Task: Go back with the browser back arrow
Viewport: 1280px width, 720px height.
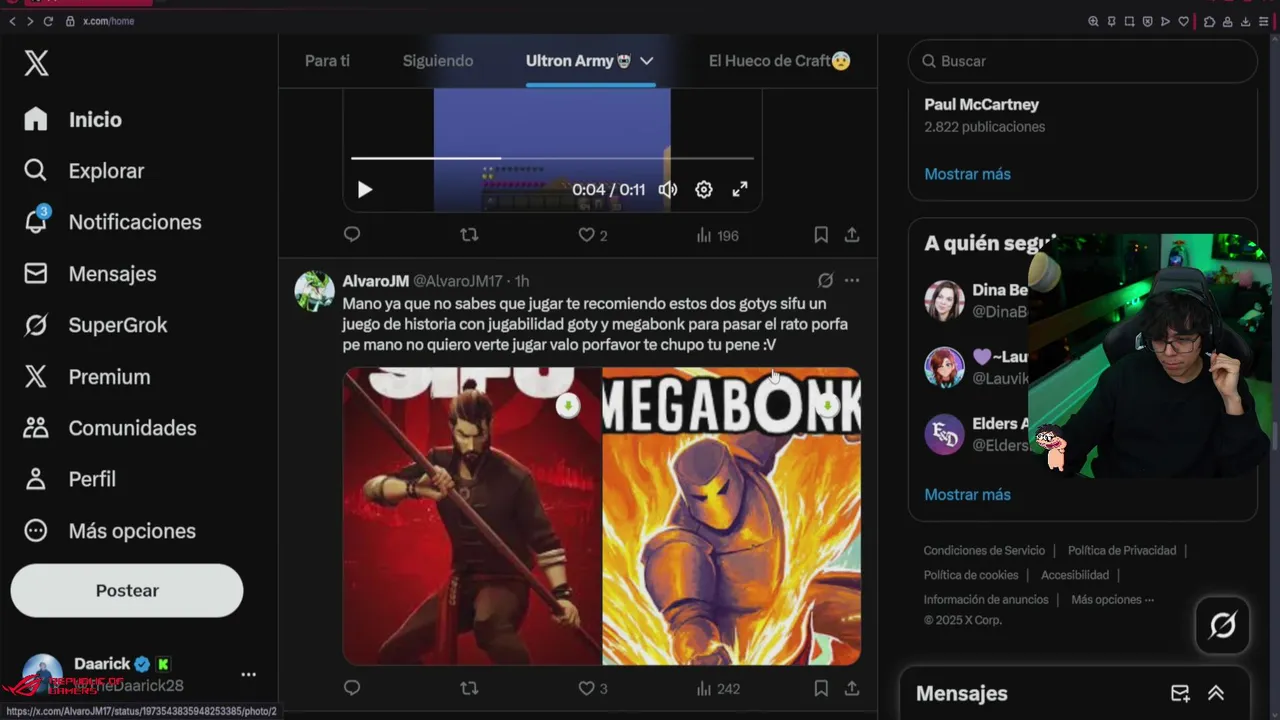Action: click(12, 21)
